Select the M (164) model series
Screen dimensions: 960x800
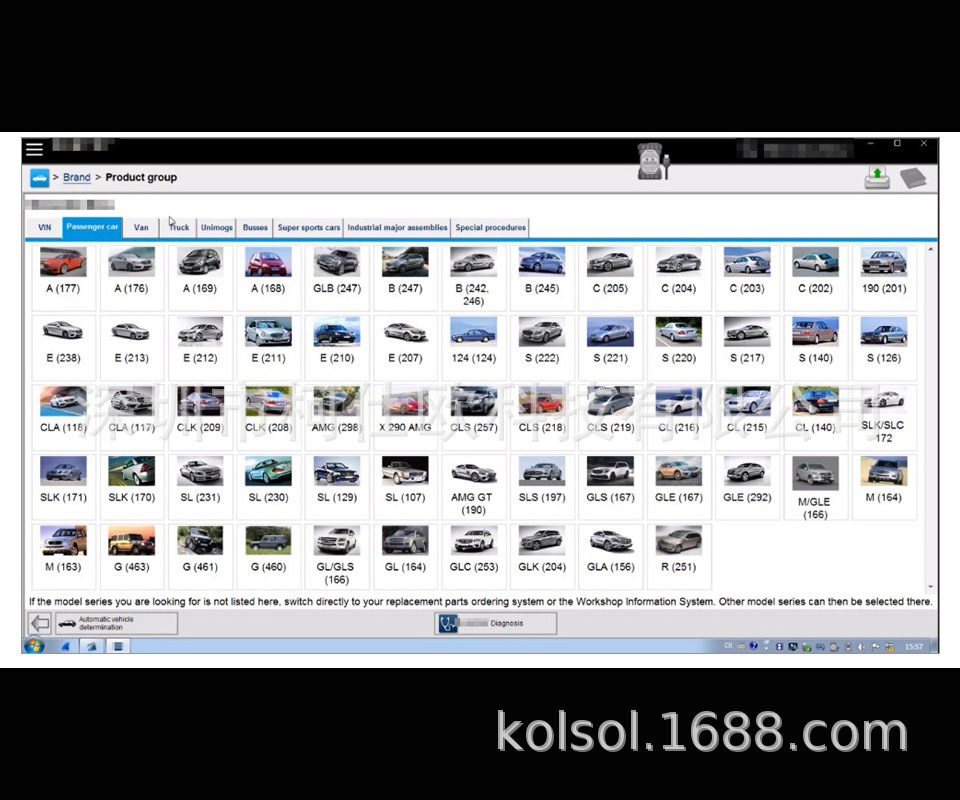click(883, 487)
